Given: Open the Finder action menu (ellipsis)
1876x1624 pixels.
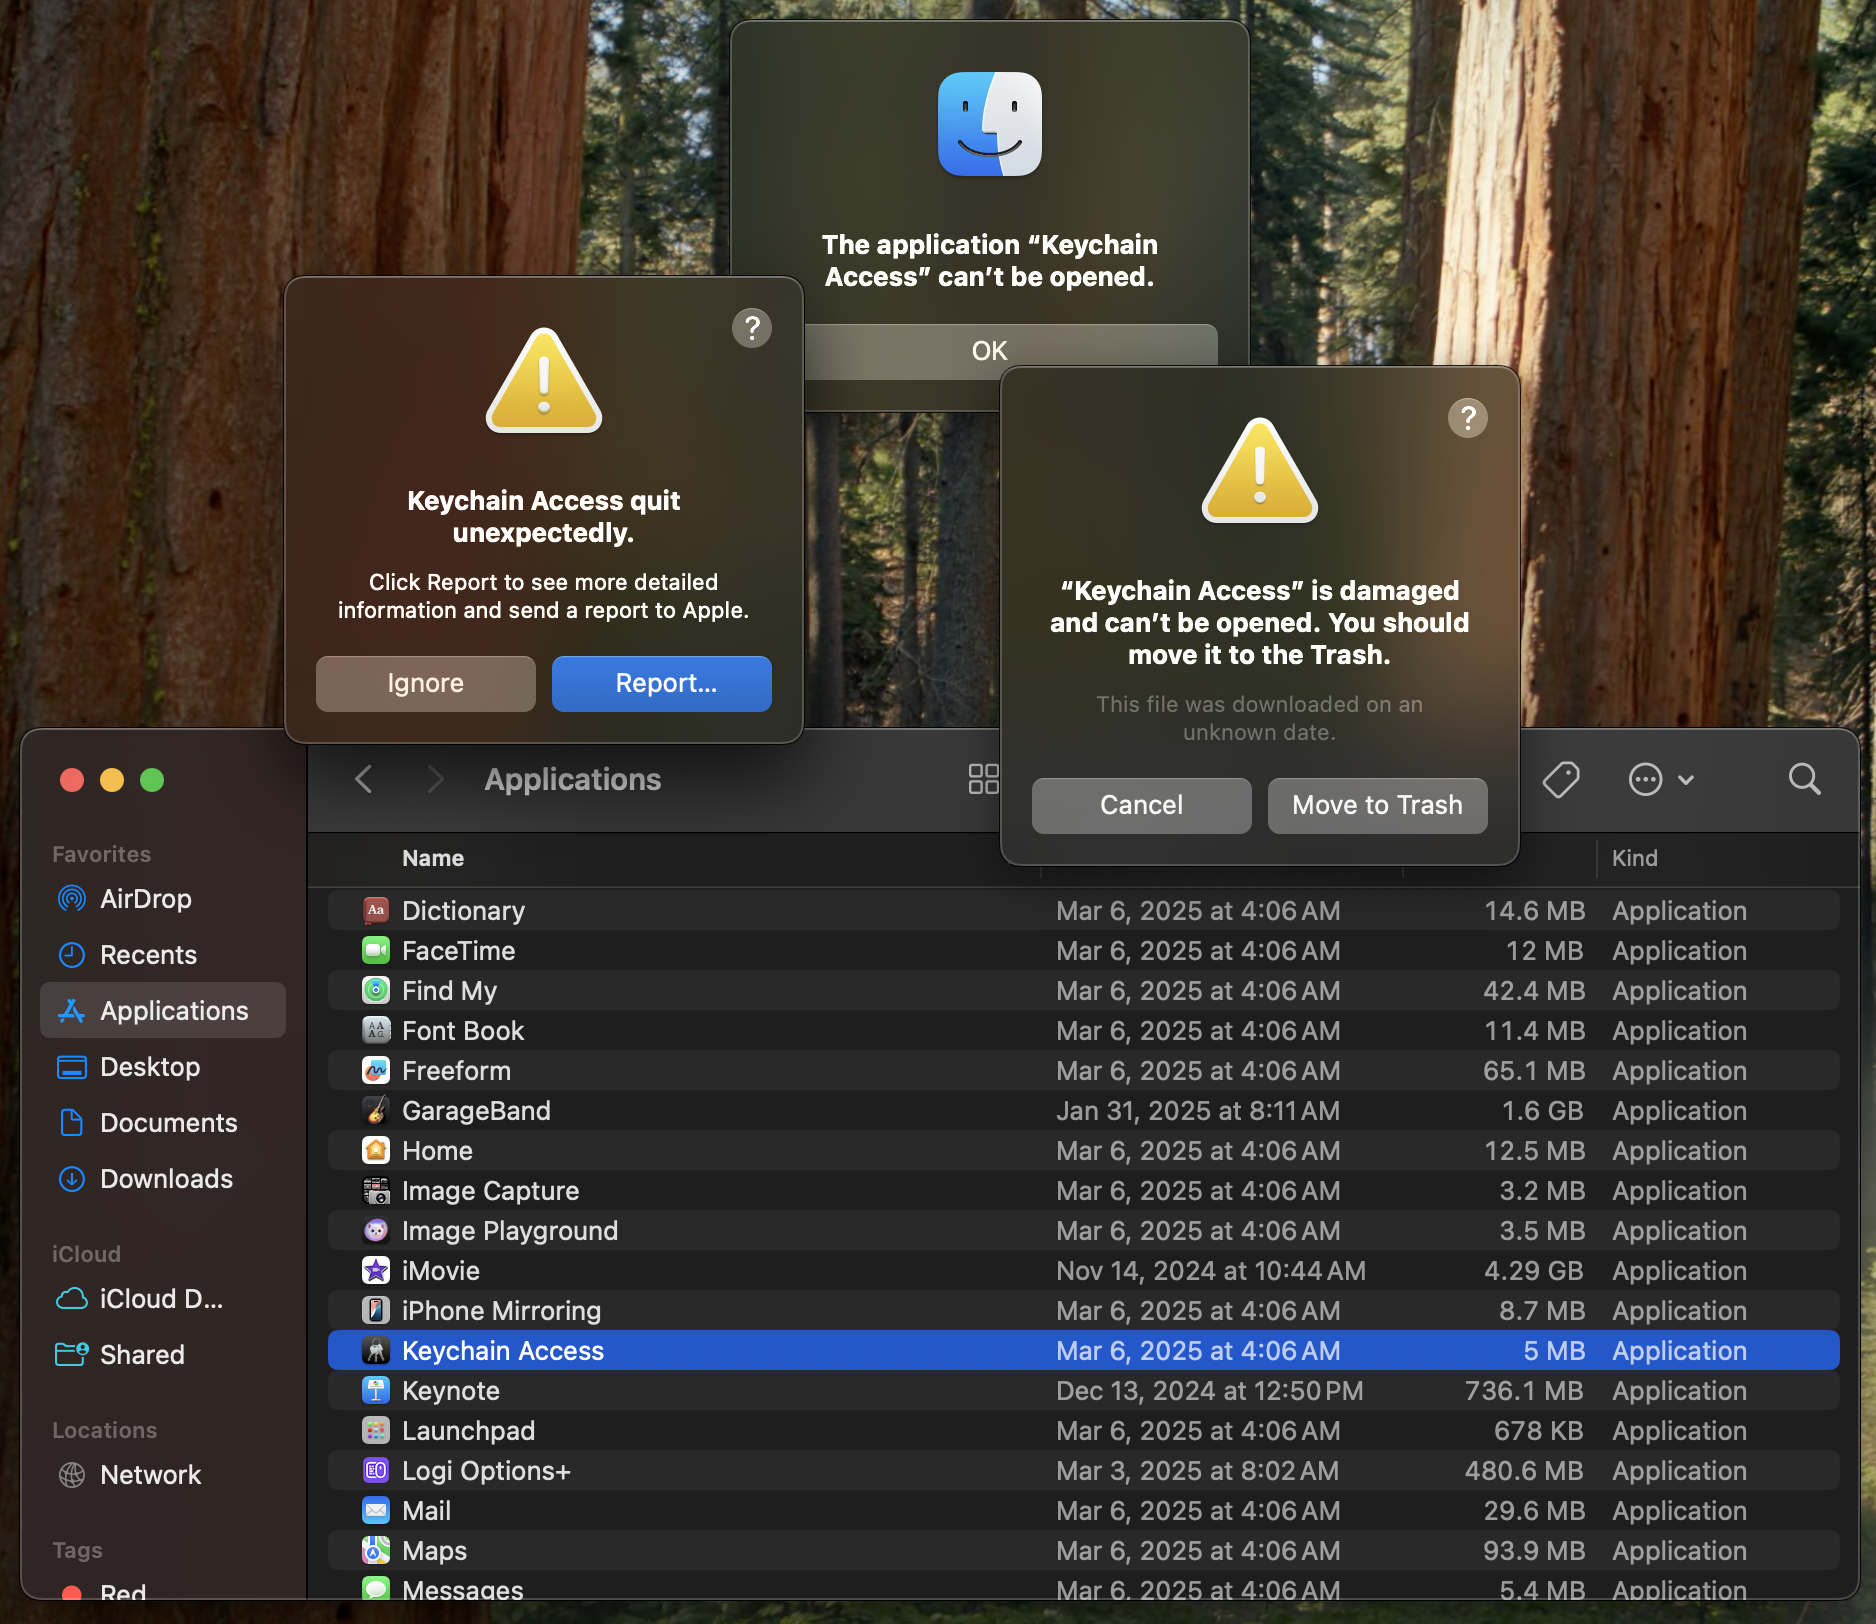Looking at the screenshot, I should (1661, 779).
